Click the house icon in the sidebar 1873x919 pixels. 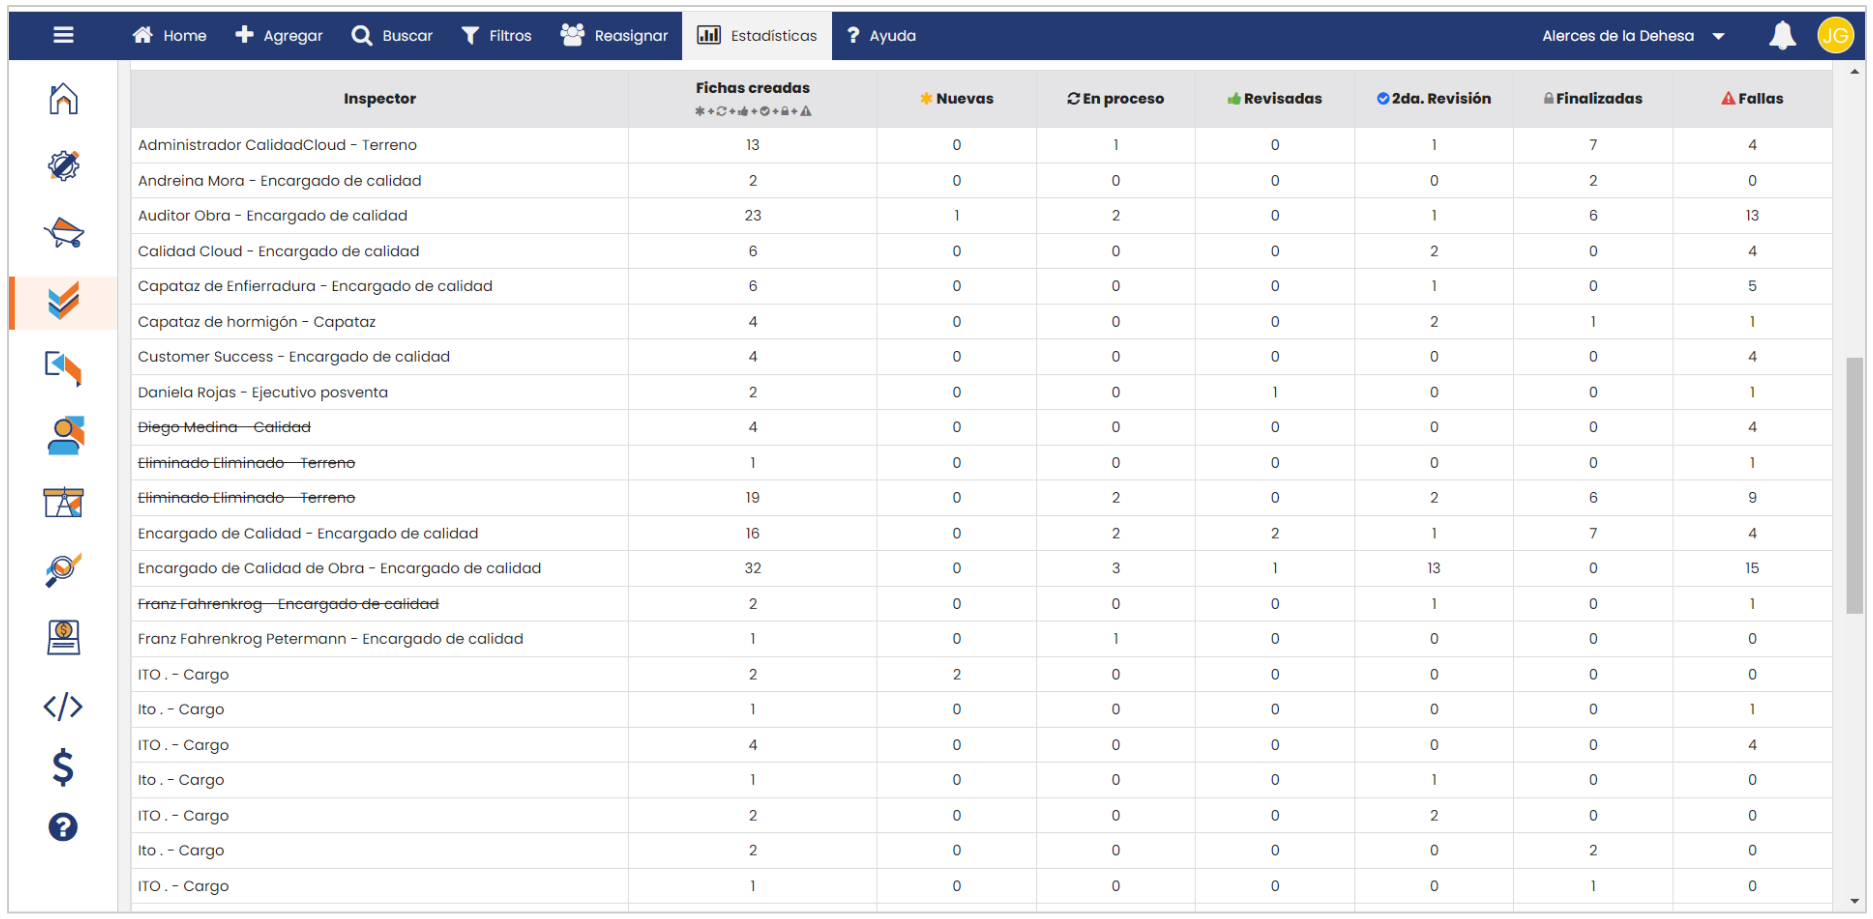tap(63, 99)
